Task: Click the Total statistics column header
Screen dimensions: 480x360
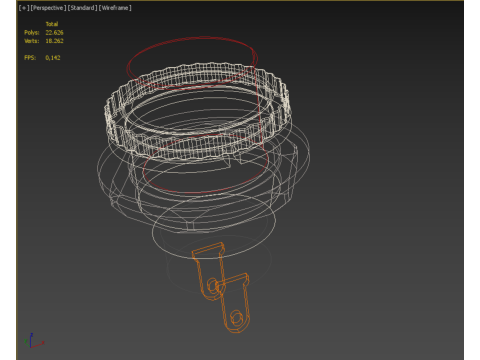Action: [x=52, y=24]
